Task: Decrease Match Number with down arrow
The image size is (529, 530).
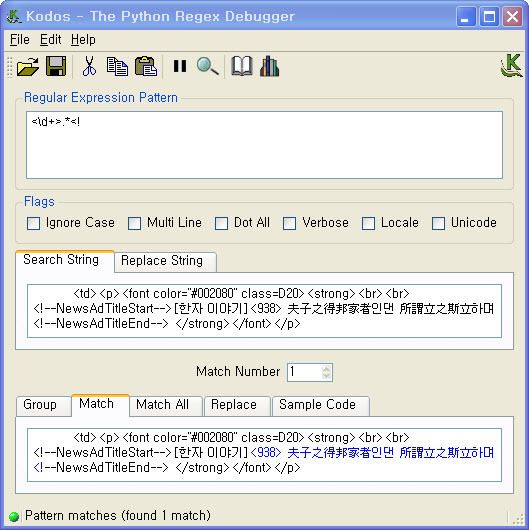Action: pos(326,376)
